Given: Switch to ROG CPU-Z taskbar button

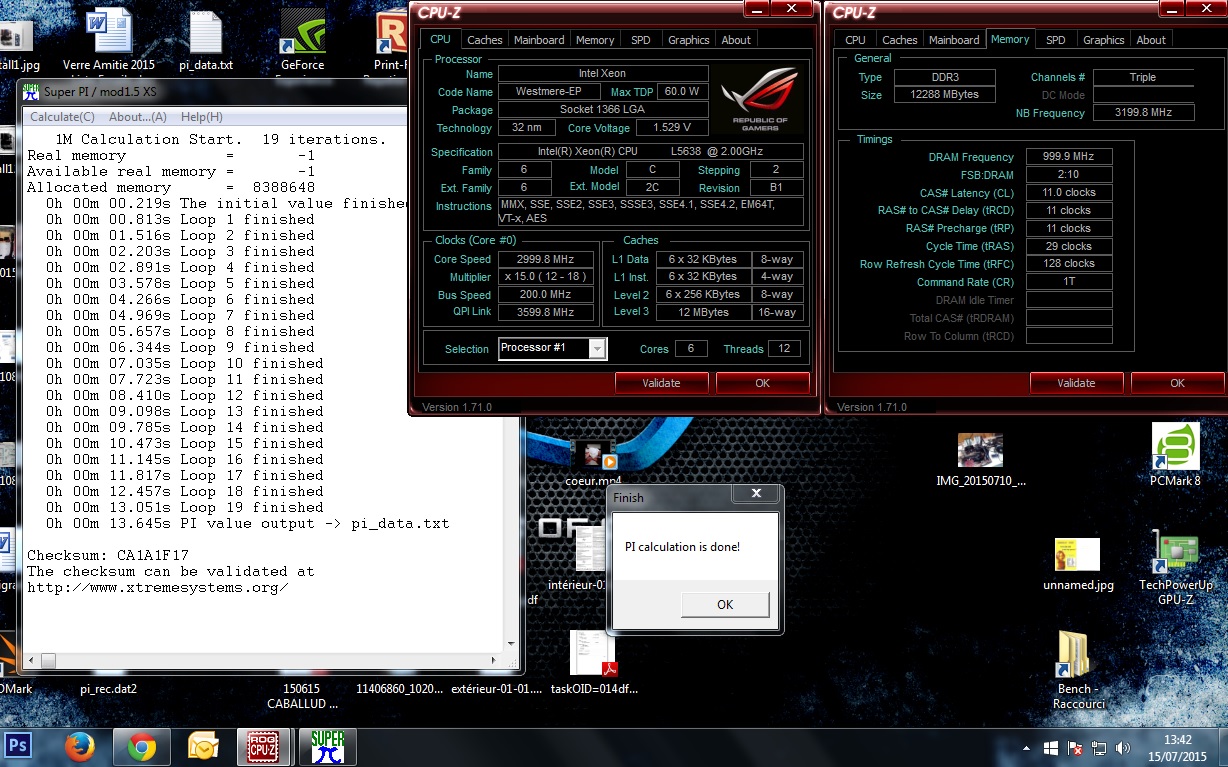Looking at the screenshot, I should [265, 746].
